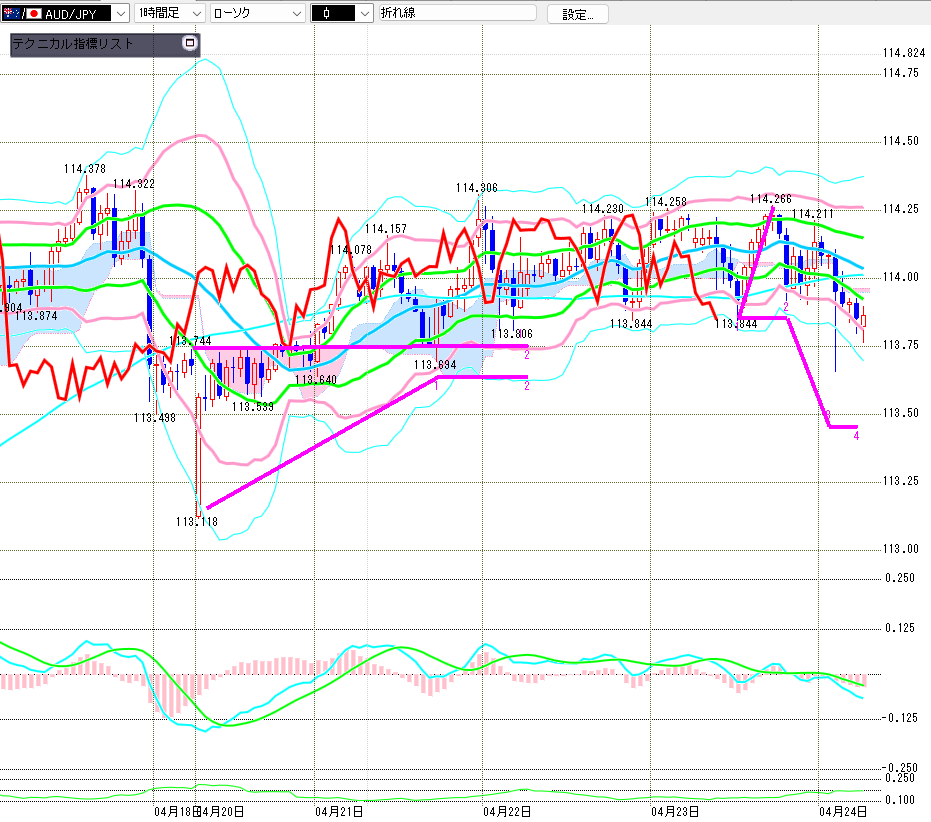This screenshot has width=931, height=822.
Task: Click the 114.378 high price label
Action: coord(84,169)
